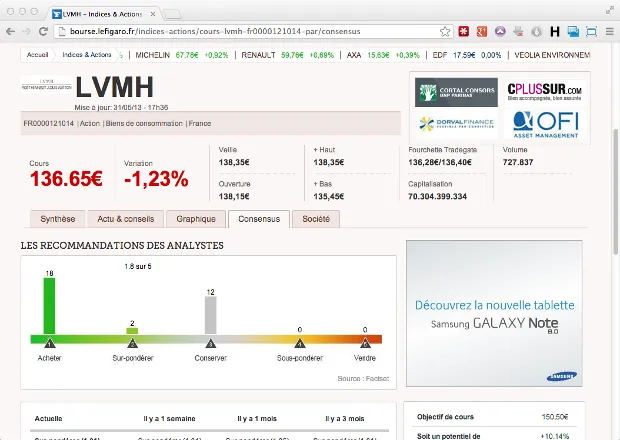Screen dimensions: 620x440
Task: Click RENAULT in the ticker
Action: 258,55
